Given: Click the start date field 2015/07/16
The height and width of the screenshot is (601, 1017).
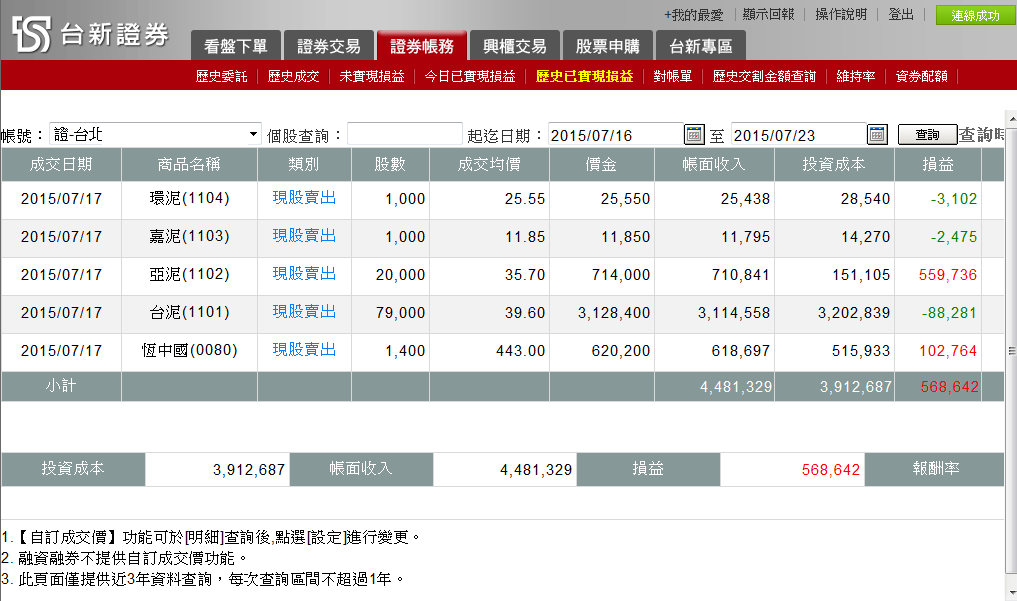Looking at the screenshot, I should [615, 134].
